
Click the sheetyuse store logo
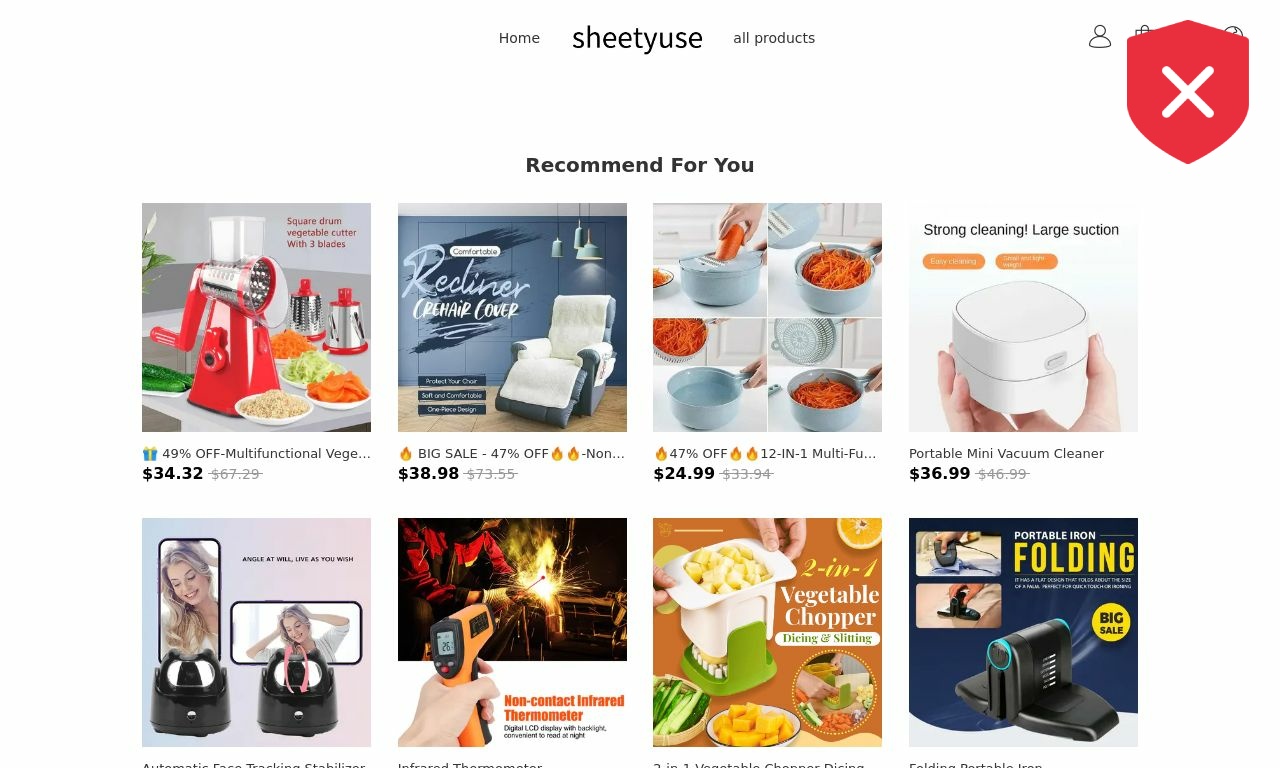pyautogui.click(x=637, y=39)
